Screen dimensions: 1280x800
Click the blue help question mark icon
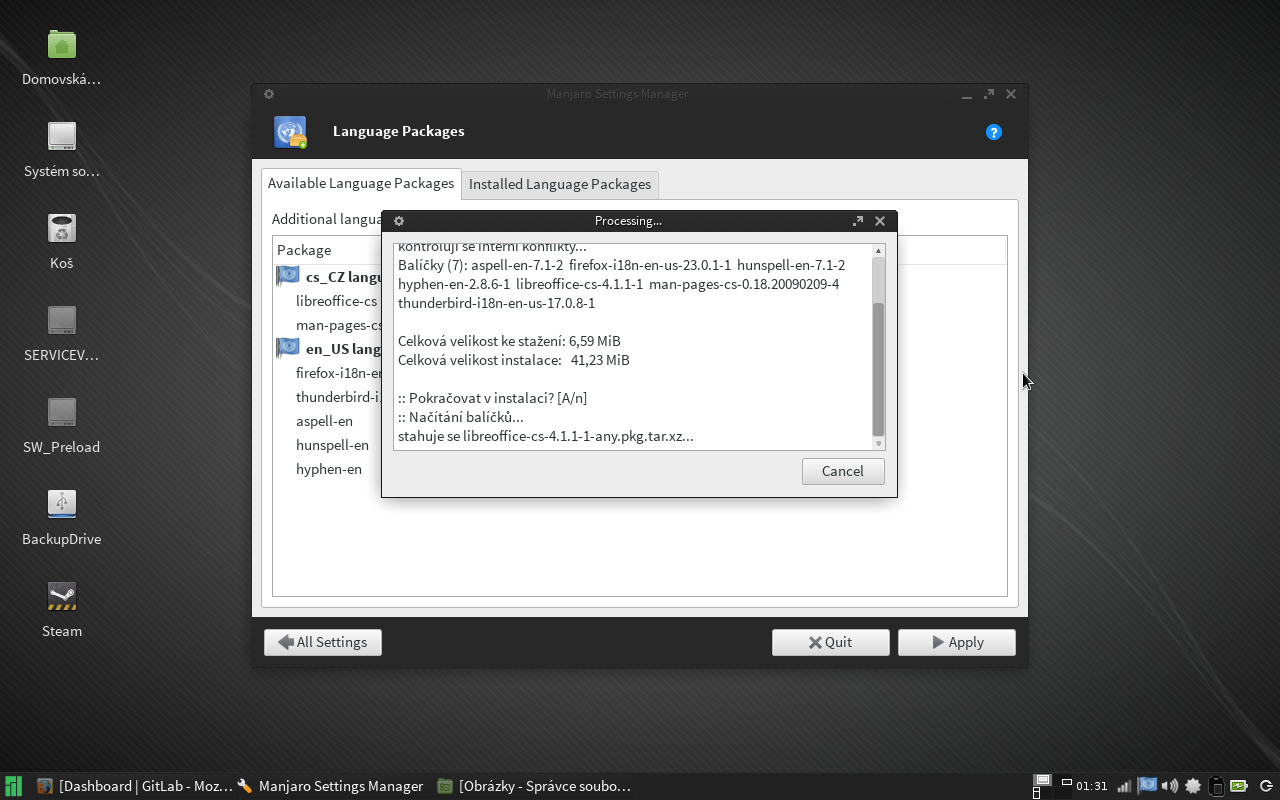(993, 132)
